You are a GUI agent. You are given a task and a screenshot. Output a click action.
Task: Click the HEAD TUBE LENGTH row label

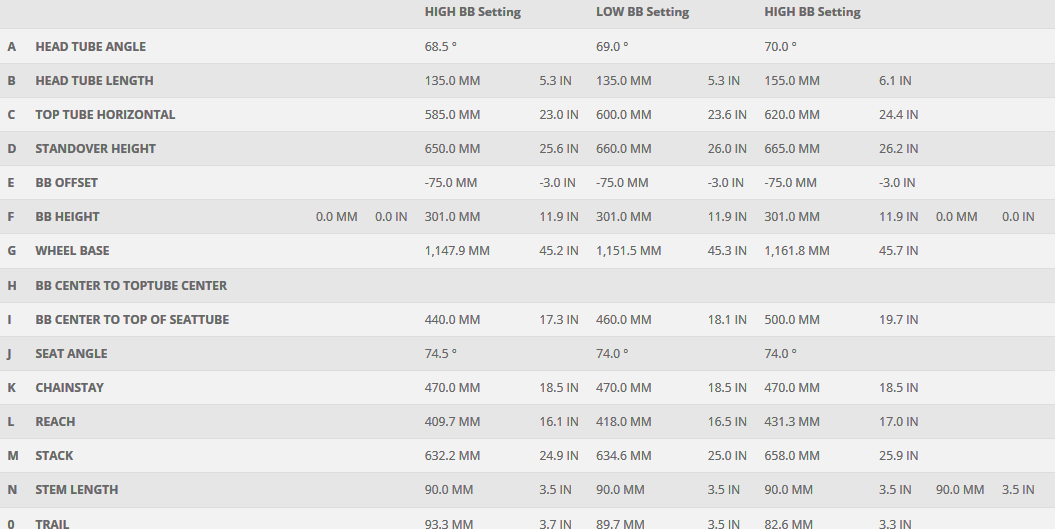click(x=94, y=81)
